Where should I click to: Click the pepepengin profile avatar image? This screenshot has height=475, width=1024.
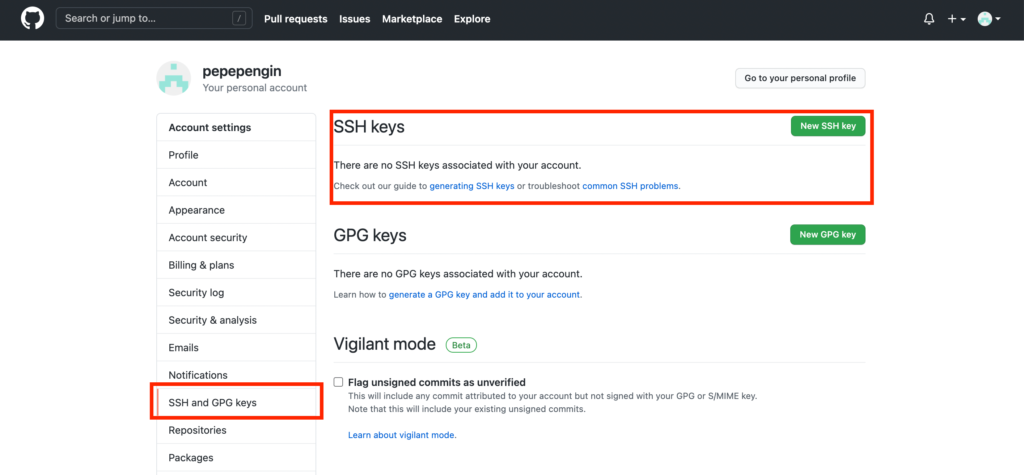click(173, 78)
